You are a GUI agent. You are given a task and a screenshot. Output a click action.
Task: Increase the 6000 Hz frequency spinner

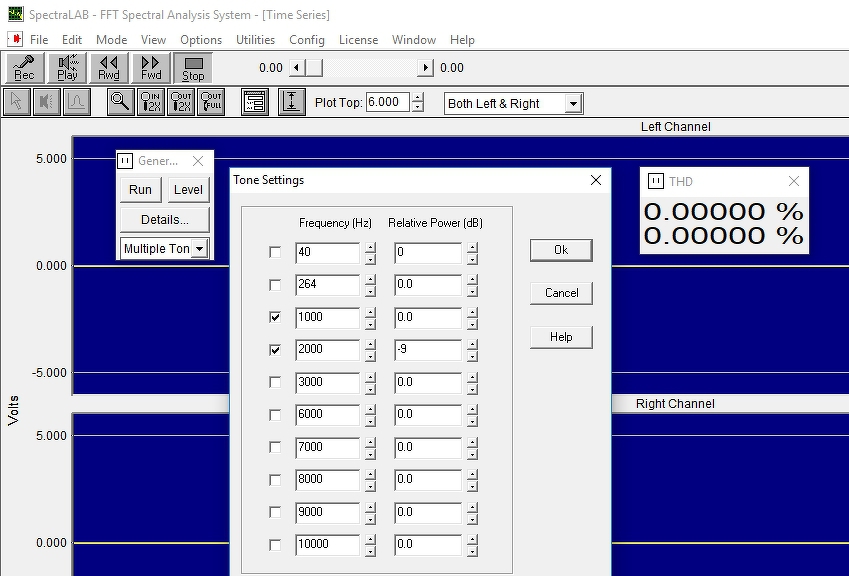point(370,410)
